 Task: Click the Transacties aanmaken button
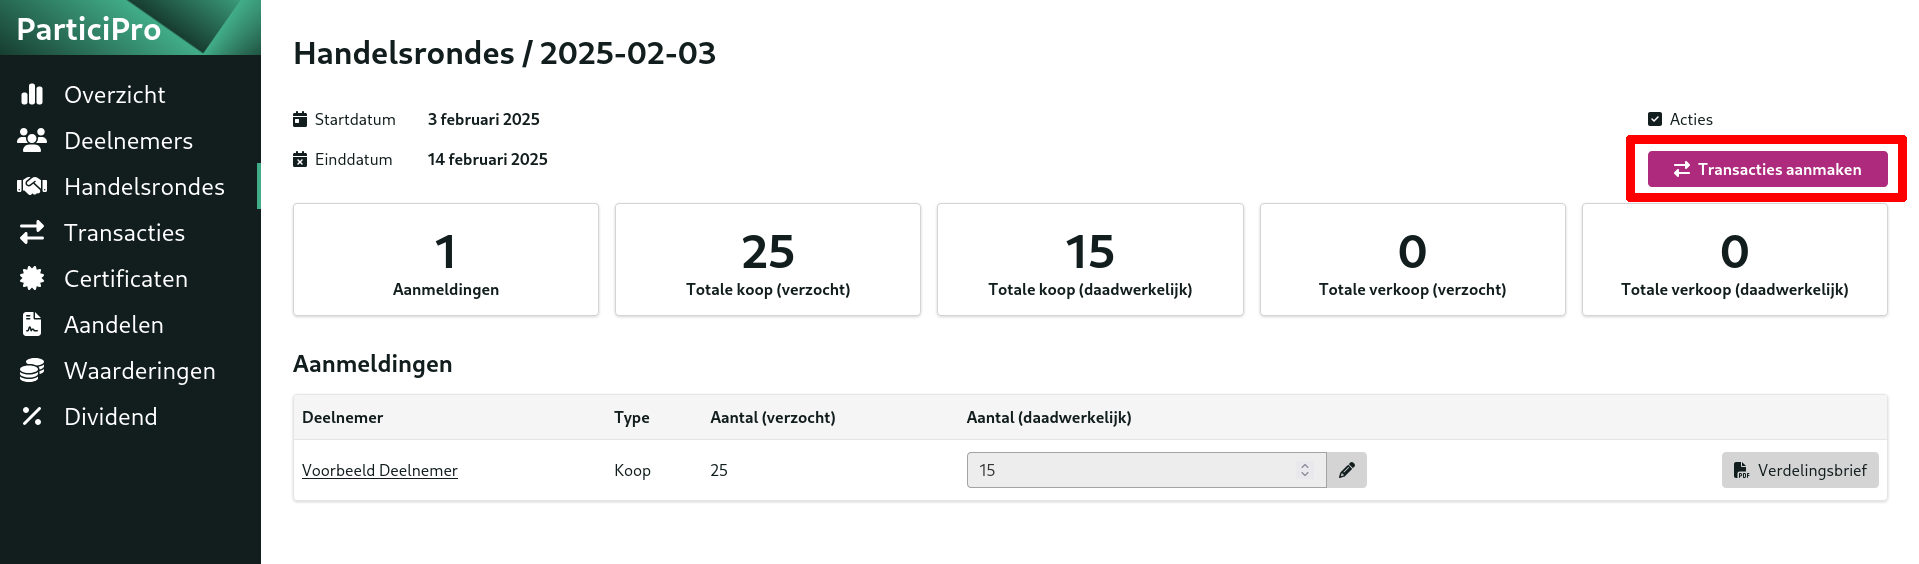click(1767, 169)
